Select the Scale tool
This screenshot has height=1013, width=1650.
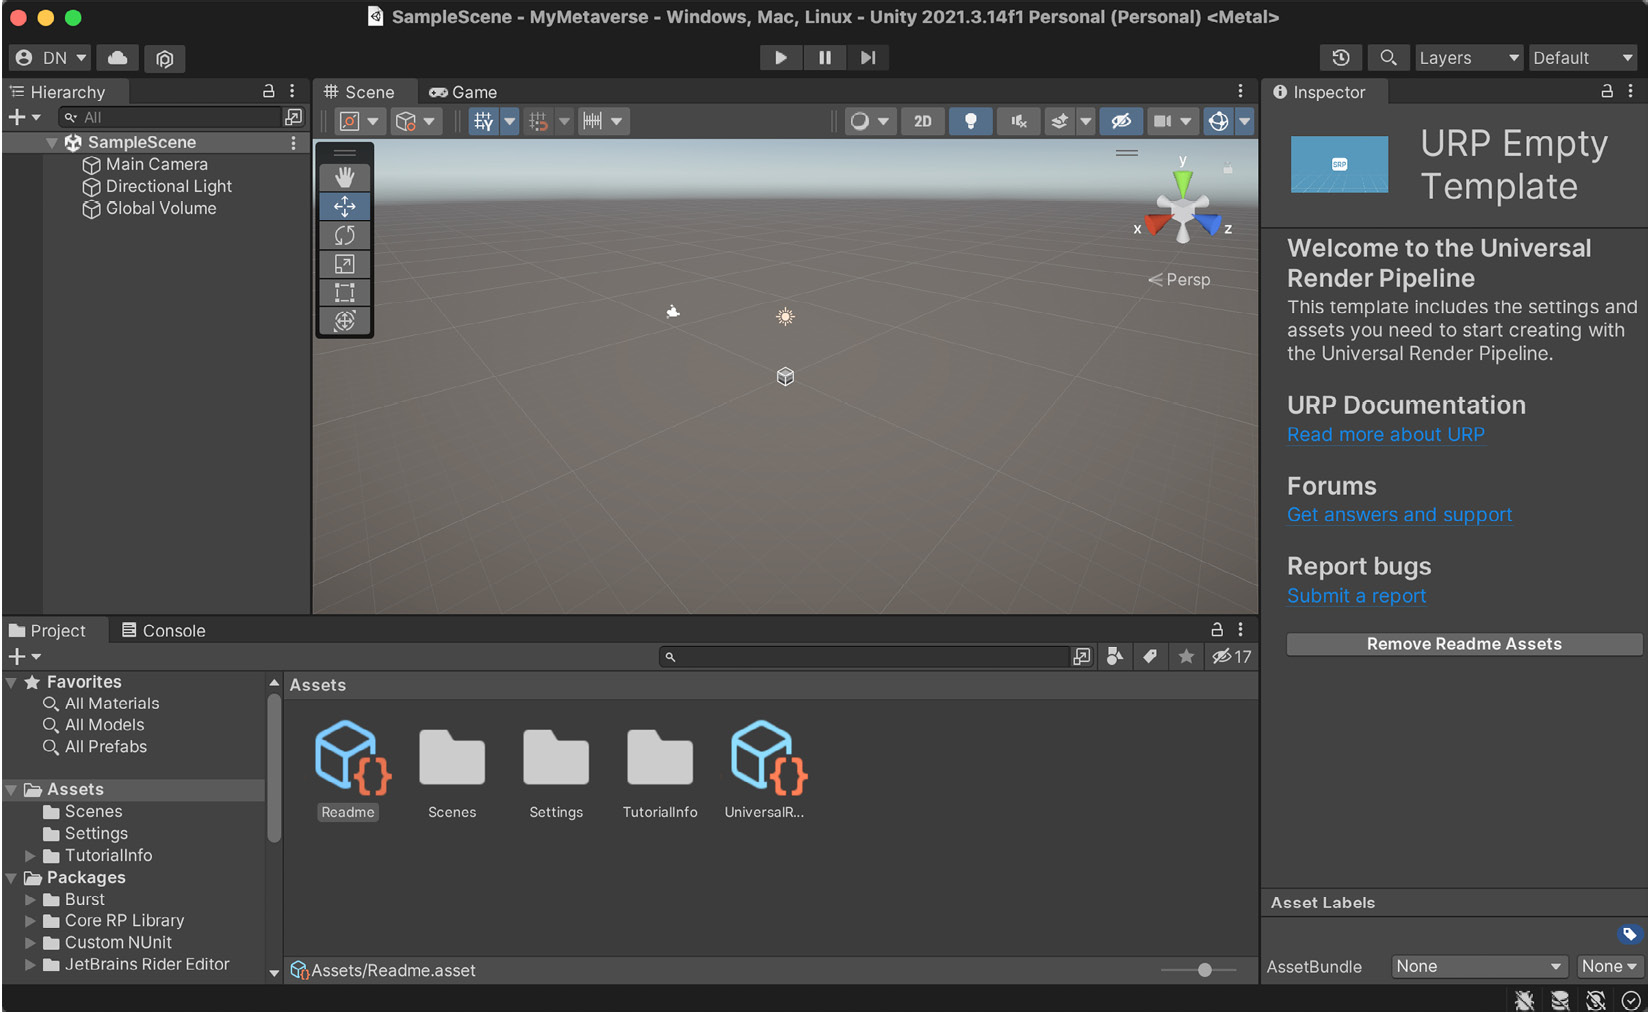(x=345, y=264)
